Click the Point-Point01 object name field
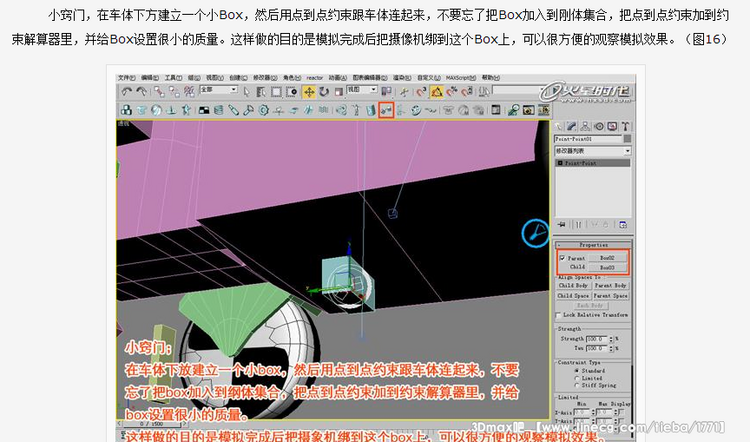The width and height of the screenshot is (750, 442). (588, 139)
